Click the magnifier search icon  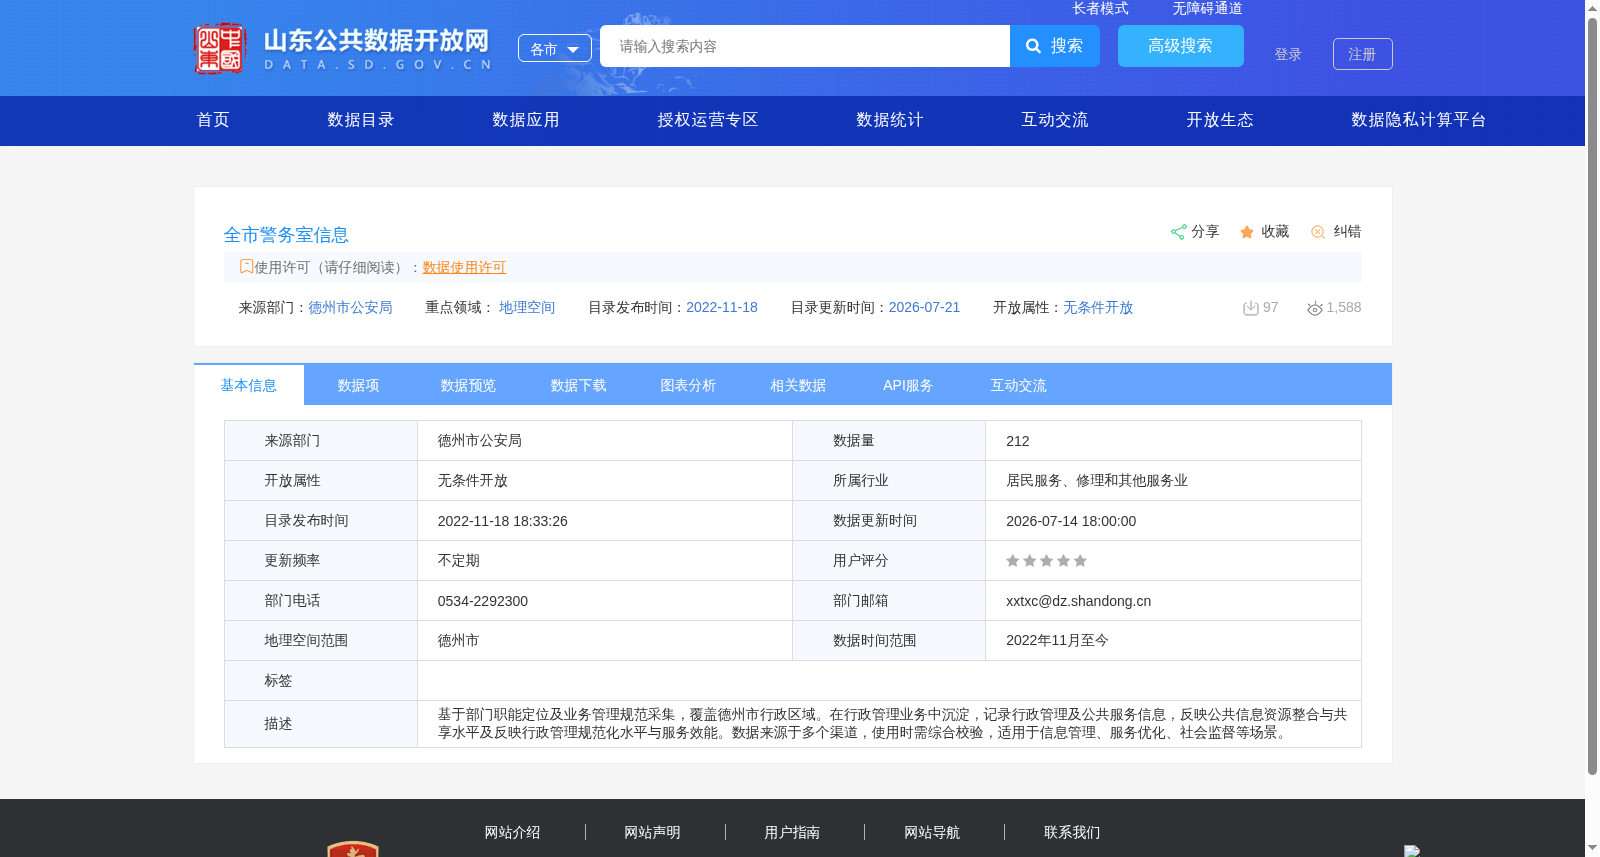tap(1034, 46)
